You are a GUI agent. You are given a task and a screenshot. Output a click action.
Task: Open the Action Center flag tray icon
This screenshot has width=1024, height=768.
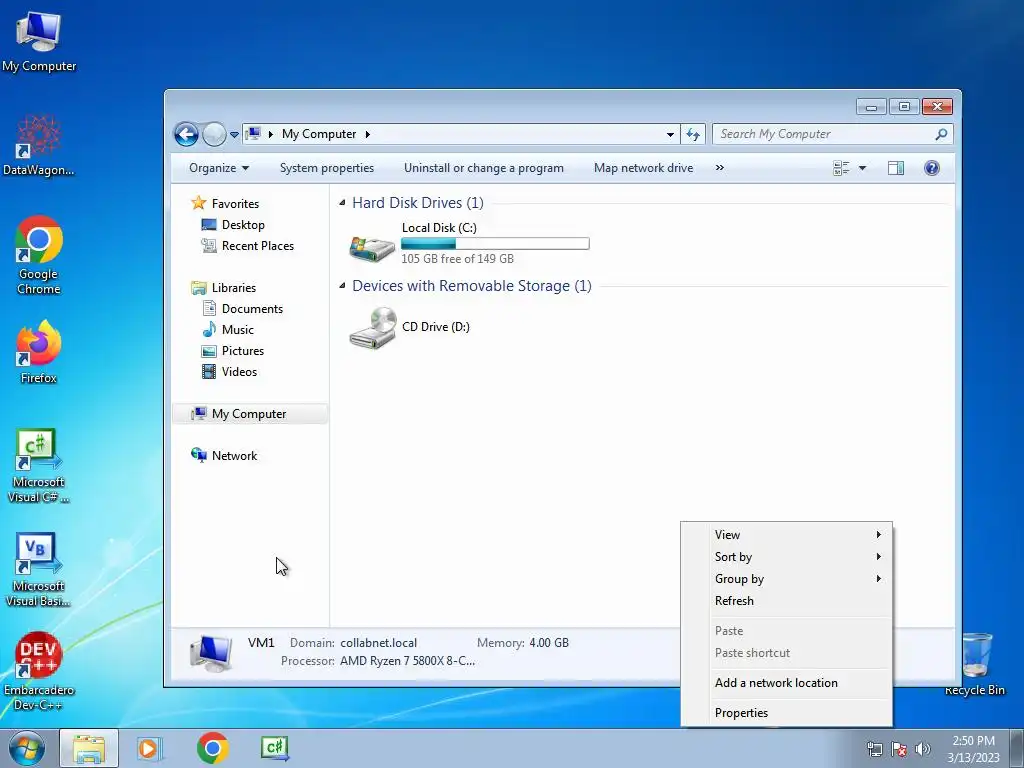coord(899,749)
